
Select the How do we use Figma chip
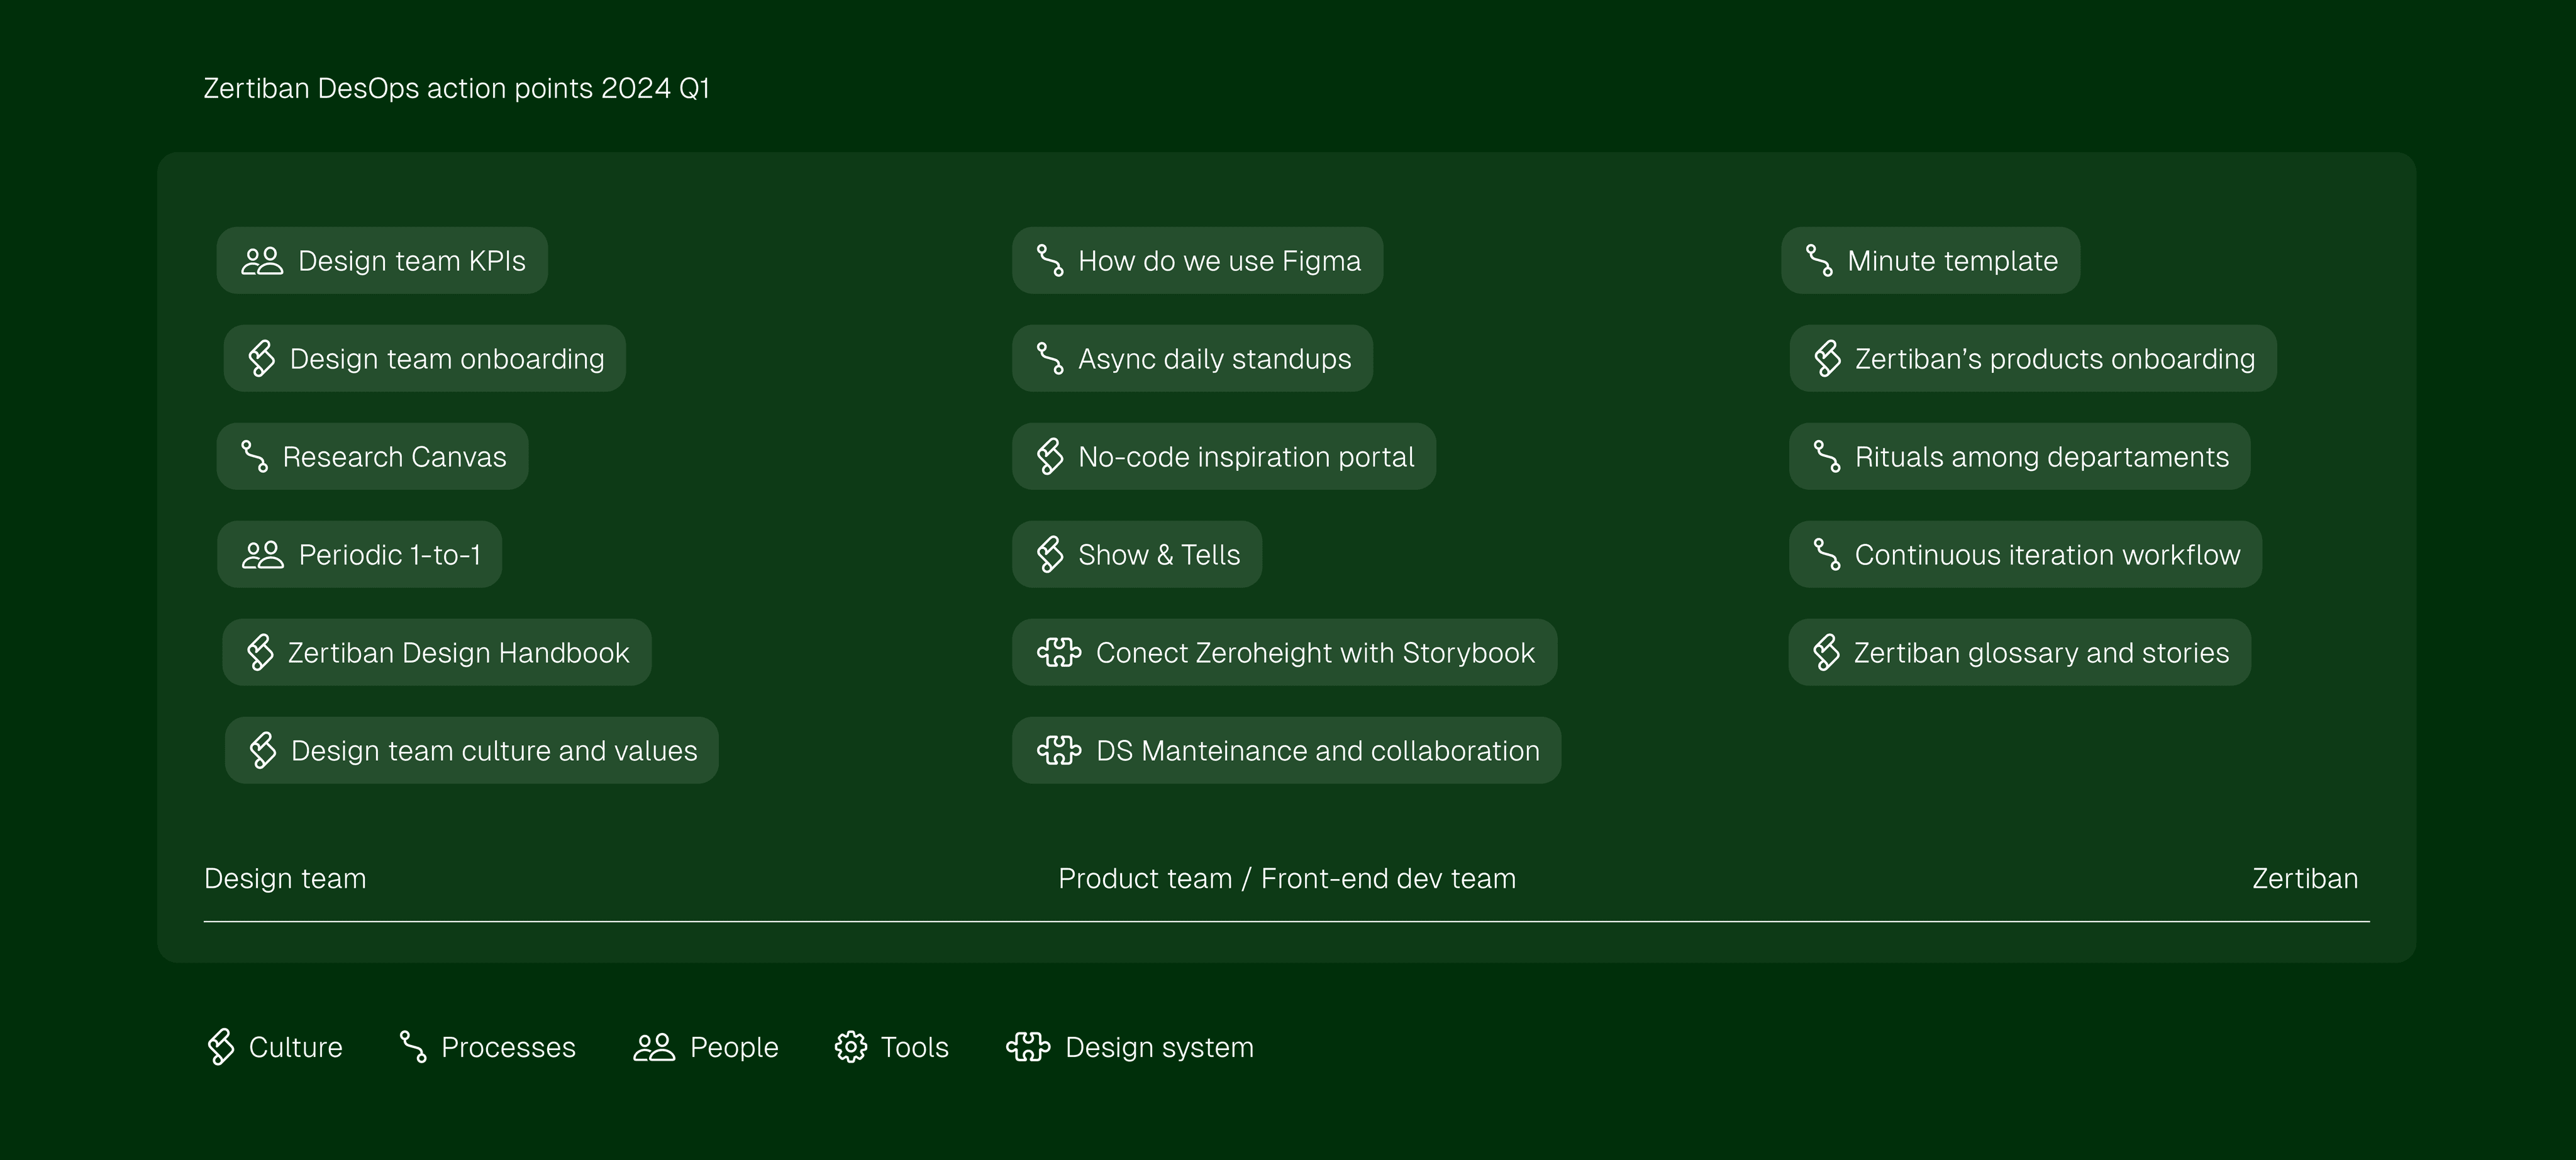point(1197,261)
